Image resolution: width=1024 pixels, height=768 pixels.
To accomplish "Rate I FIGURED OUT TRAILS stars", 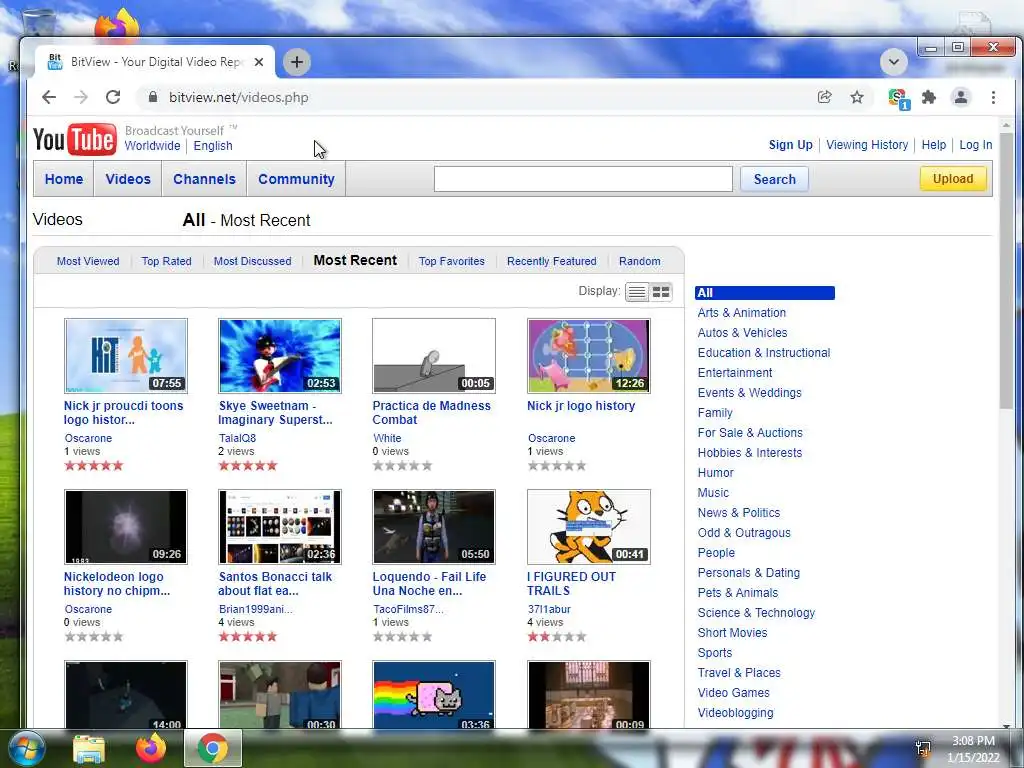I will pyautogui.click(x=557, y=637).
